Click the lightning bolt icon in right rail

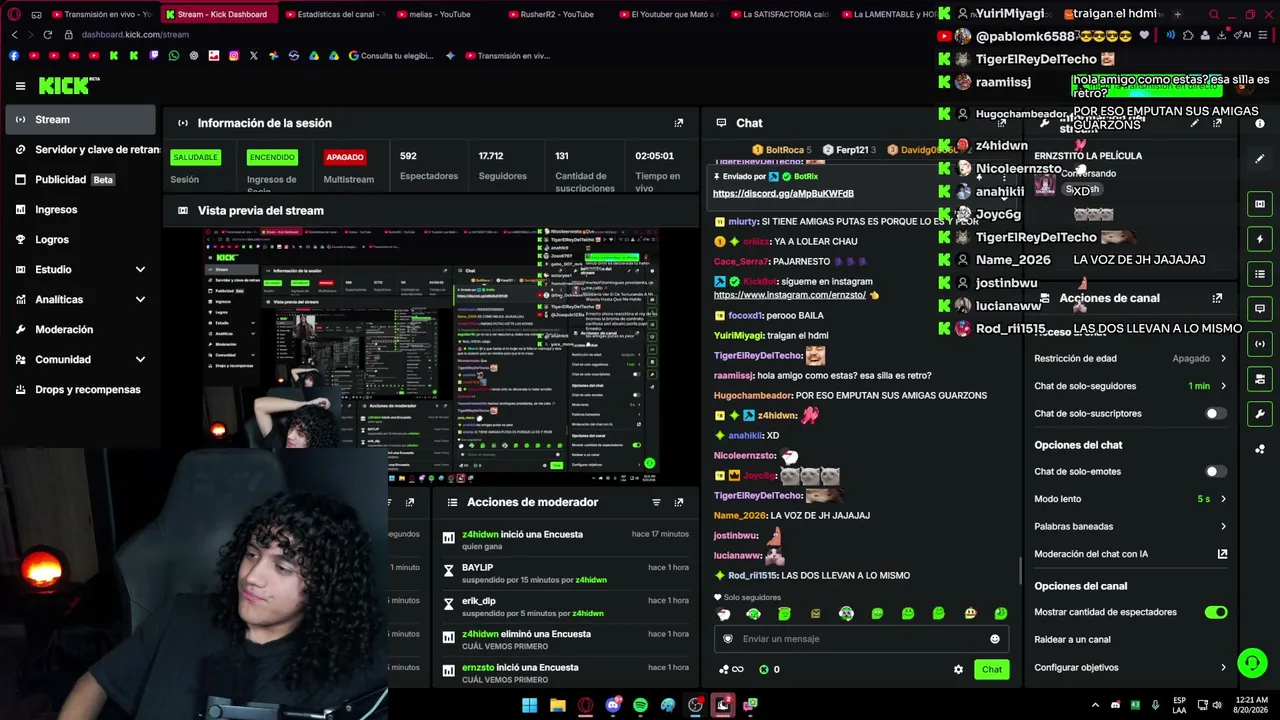[x=1260, y=239]
